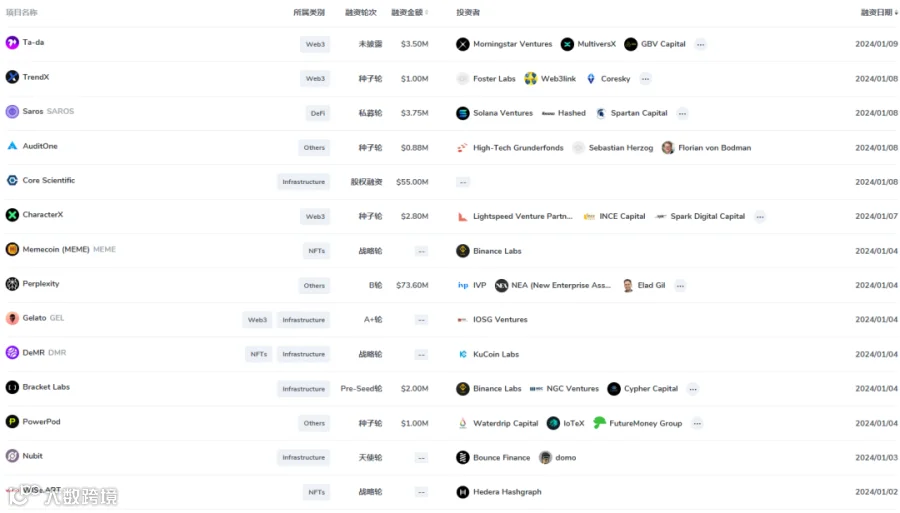900x513 pixels.
Task: Click the $73.60M funding amount
Action: pyautogui.click(x=412, y=285)
